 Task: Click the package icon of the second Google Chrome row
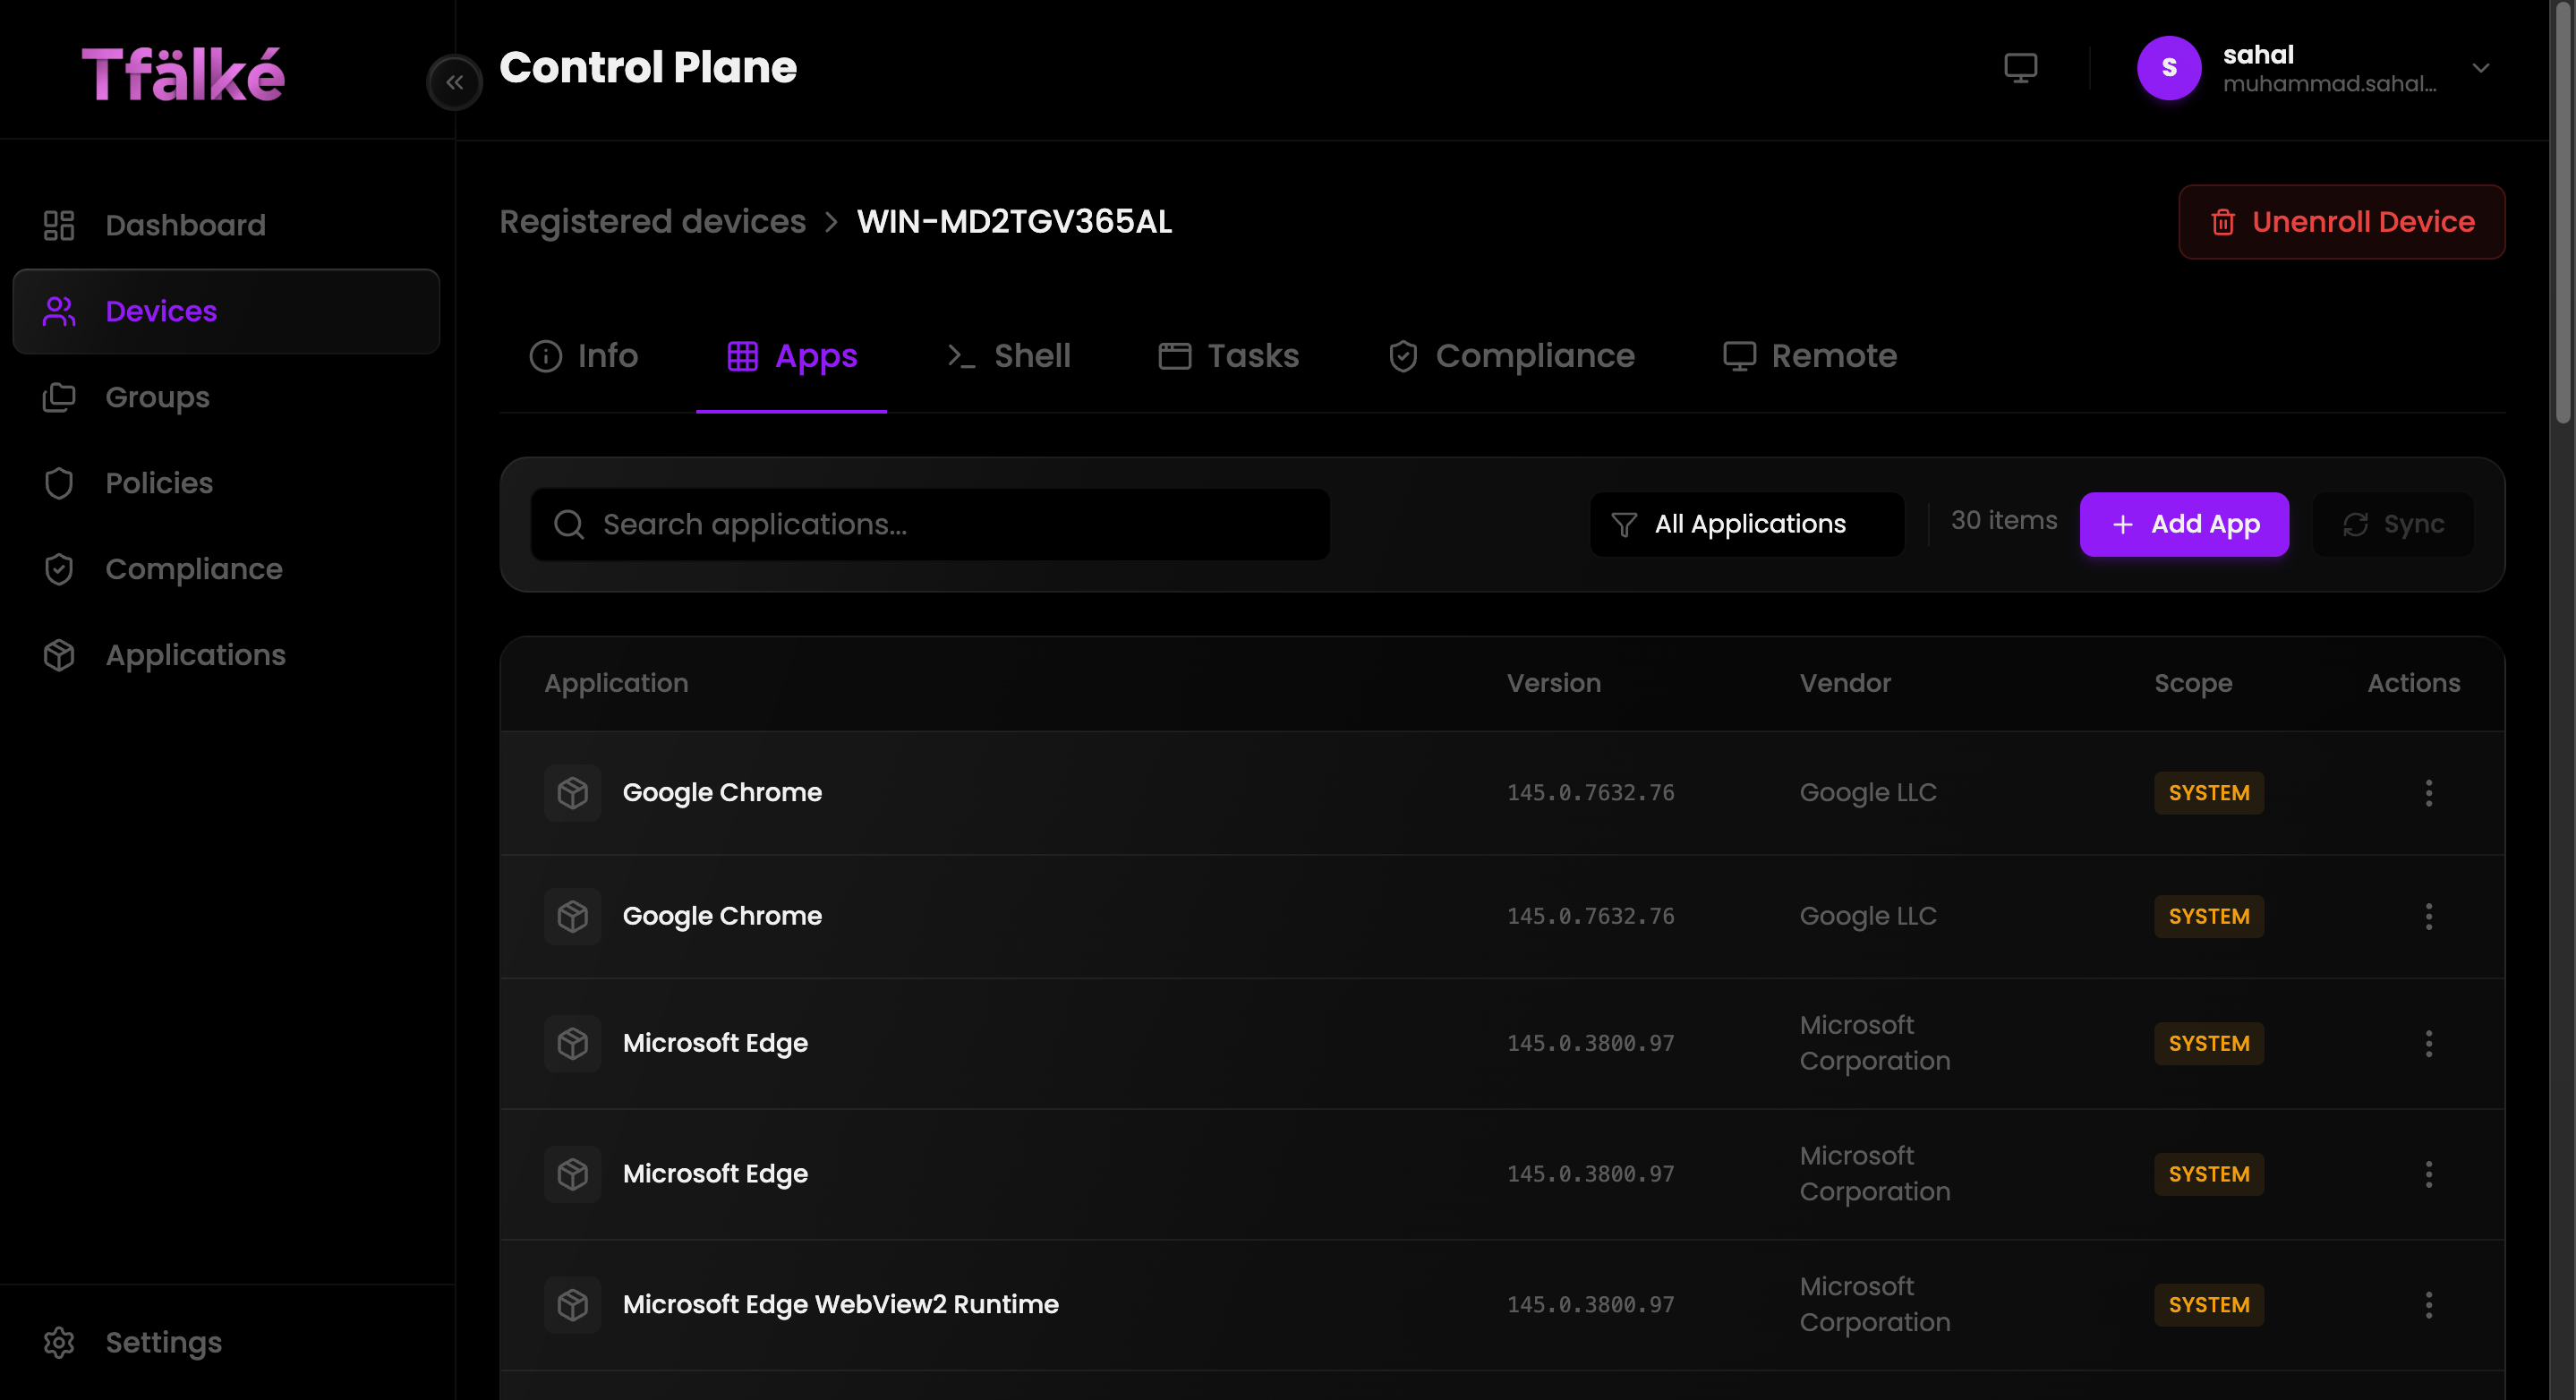(x=573, y=916)
